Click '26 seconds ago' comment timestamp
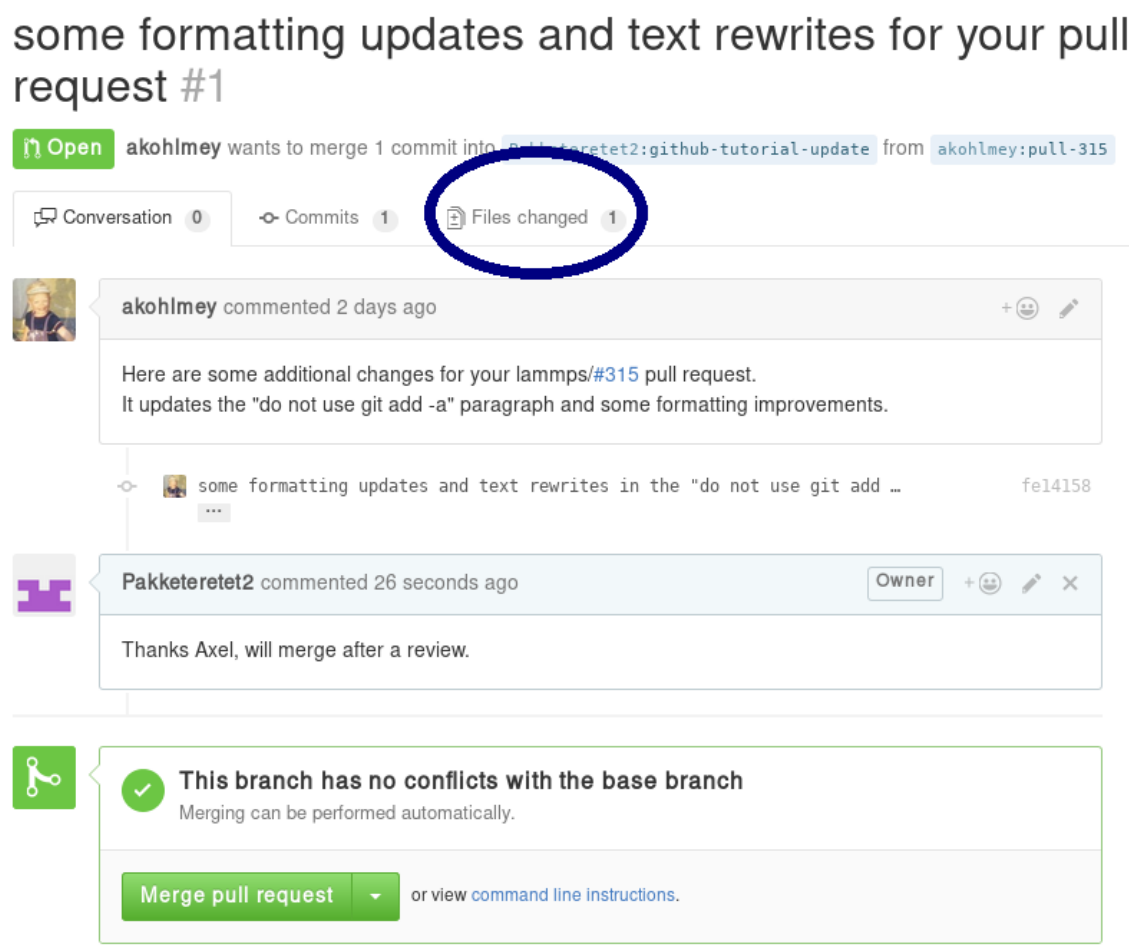Image resolution: width=1129 pixels, height=950 pixels. tap(446, 582)
